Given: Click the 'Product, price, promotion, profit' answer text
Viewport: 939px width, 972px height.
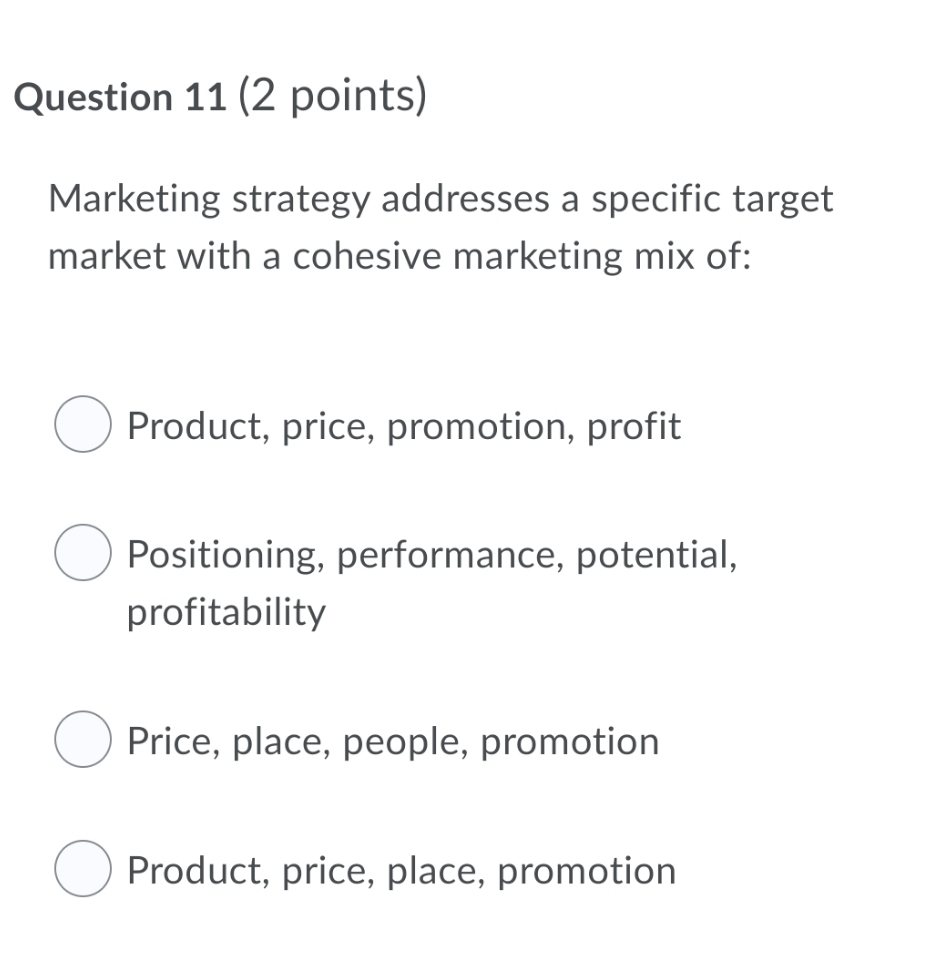Looking at the screenshot, I should 404,425.
